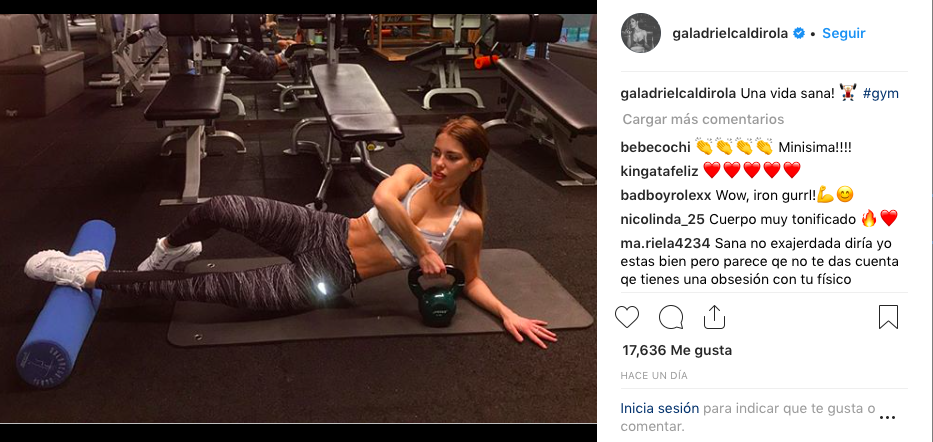Open bebecochi commenter profile
Viewport: 933px width, 442px height.
coord(656,146)
